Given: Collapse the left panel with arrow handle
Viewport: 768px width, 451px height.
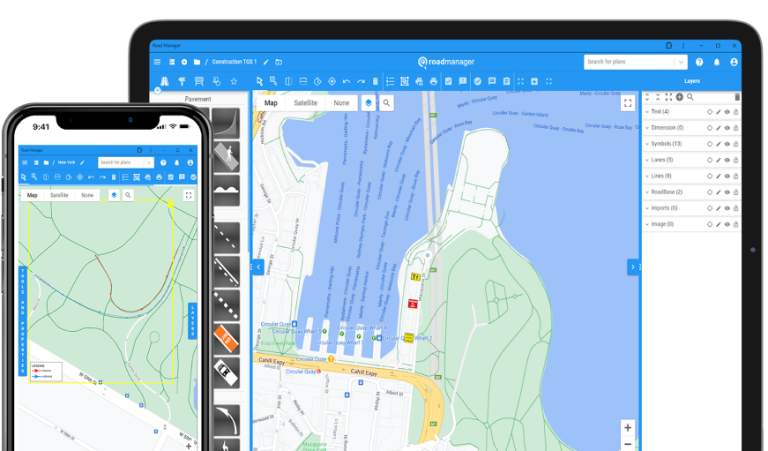Looking at the screenshot, I should (257, 267).
